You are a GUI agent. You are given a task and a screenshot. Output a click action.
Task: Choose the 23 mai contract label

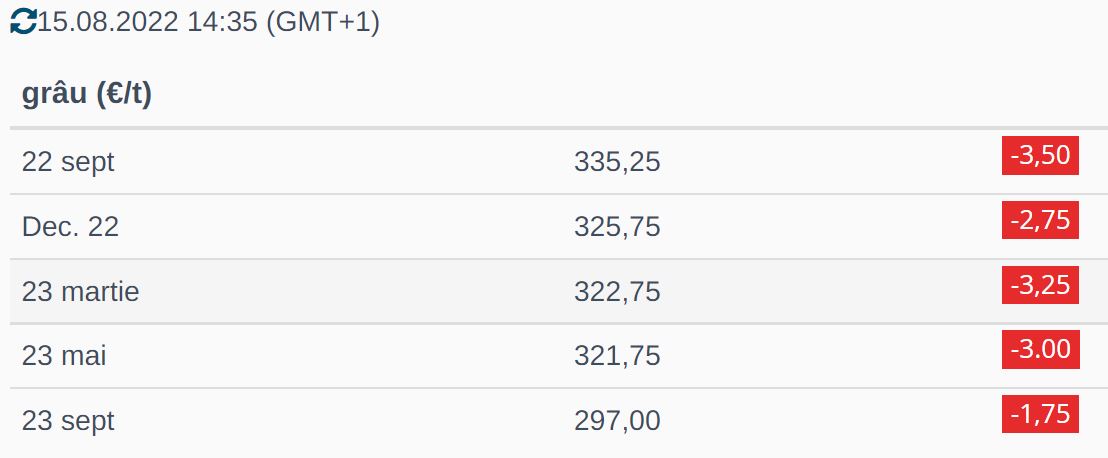[64, 356]
